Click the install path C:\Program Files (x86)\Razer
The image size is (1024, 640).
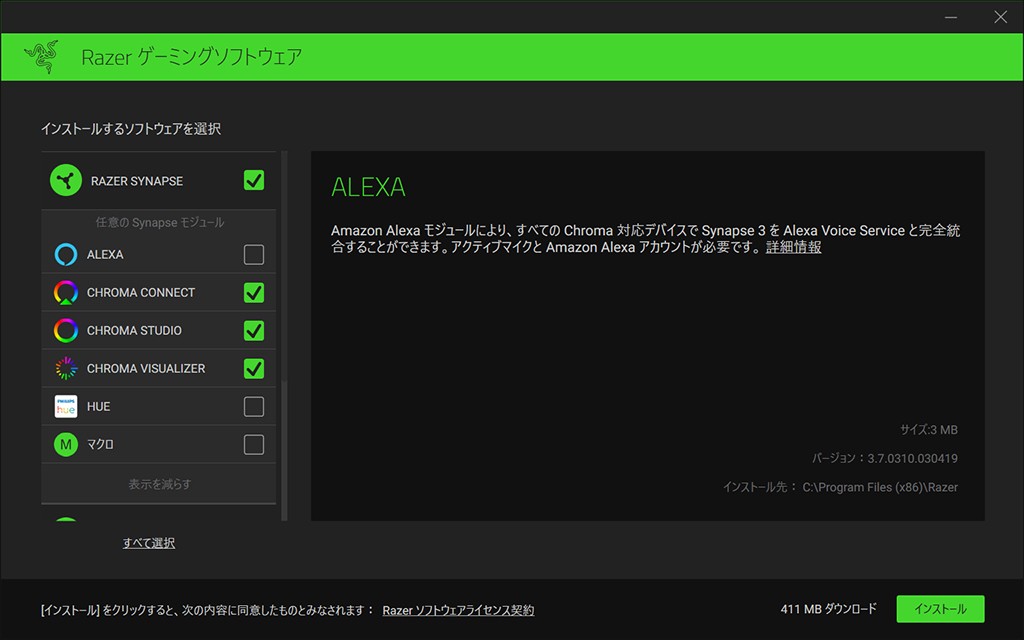pos(880,487)
